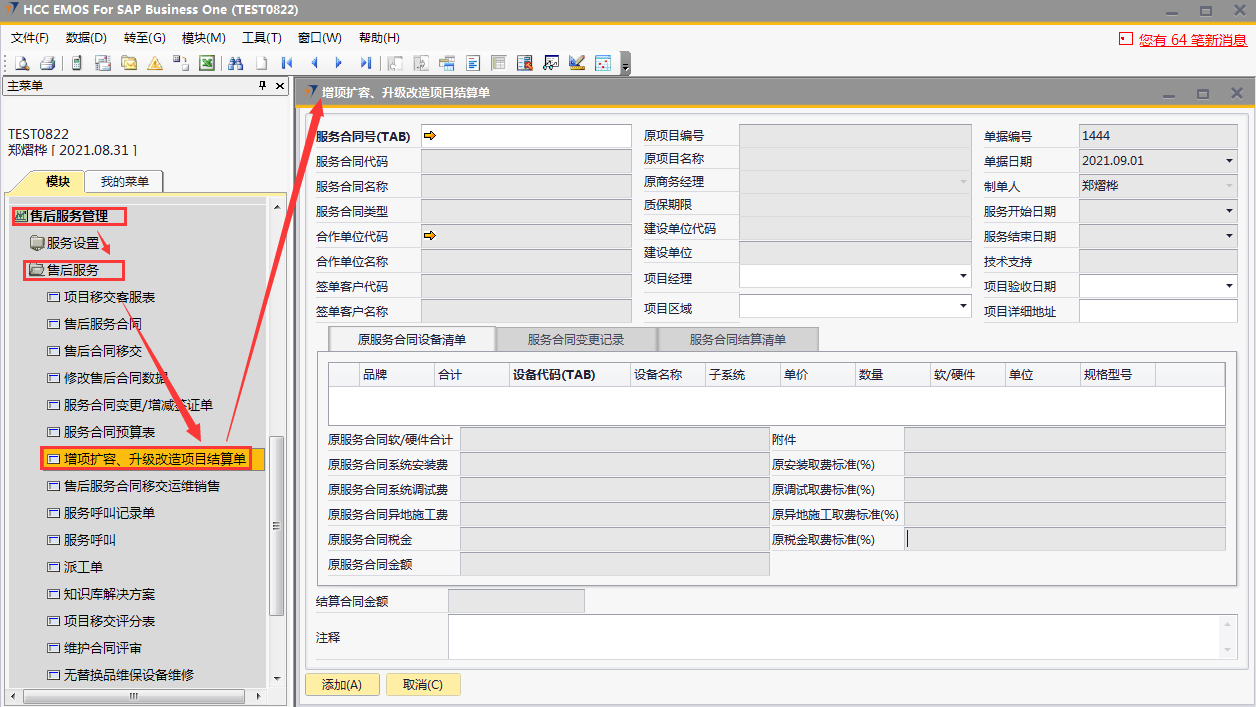
Task: Click the pin icon on 主菜单 panel
Action: tap(263, 86)
